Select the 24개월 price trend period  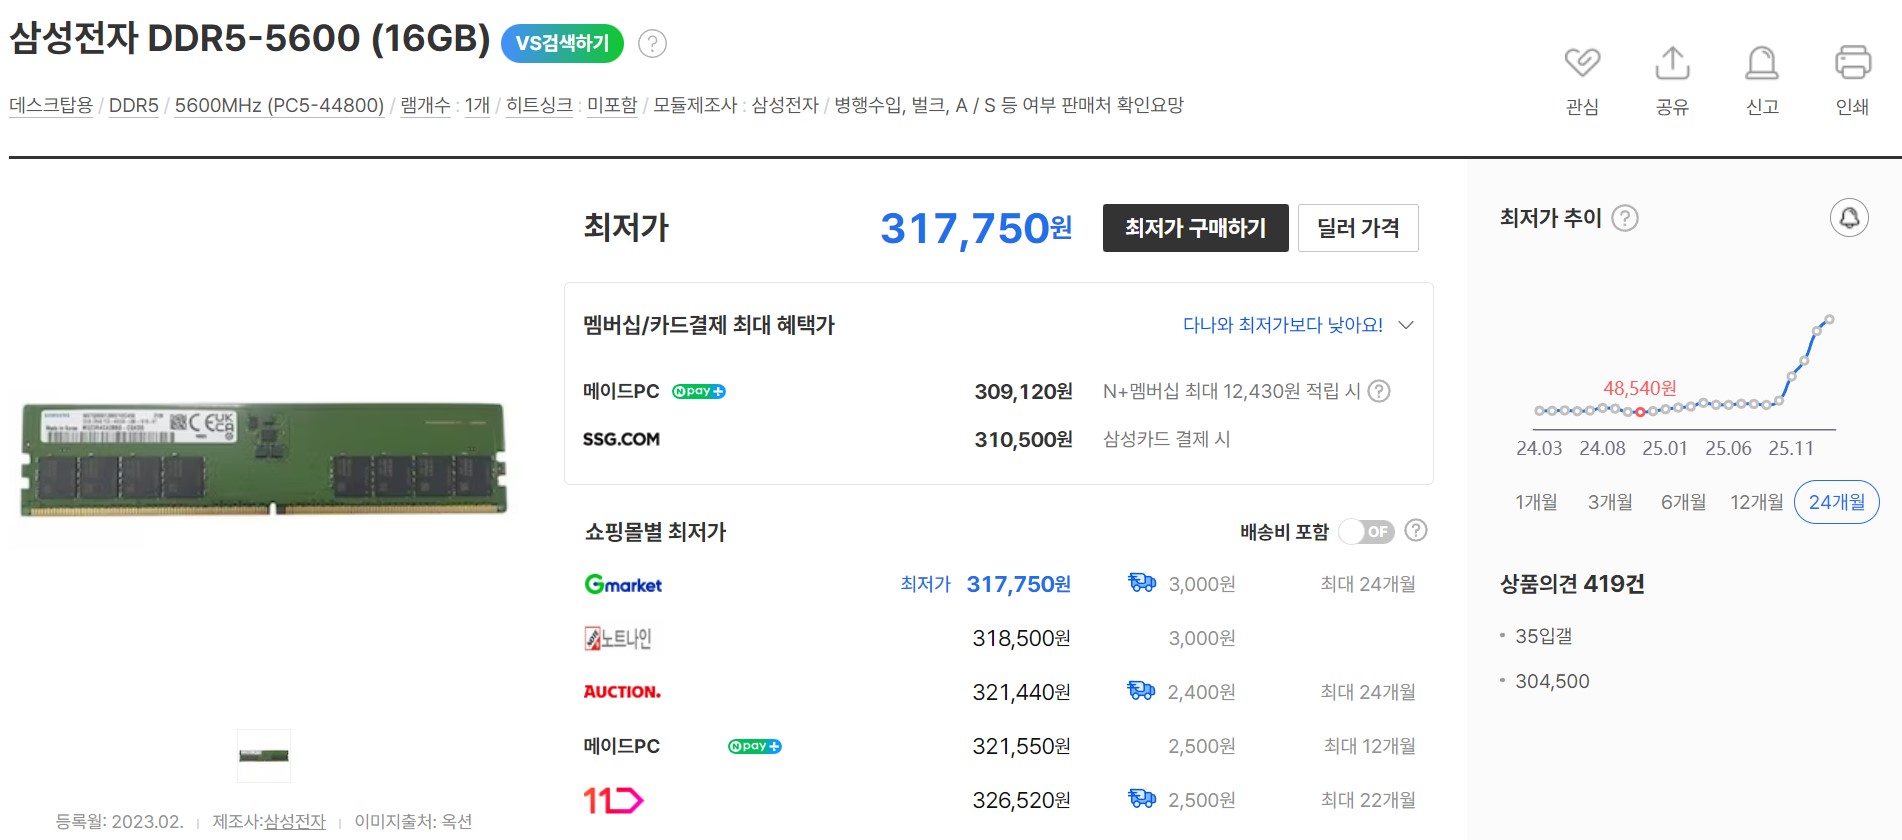(x=1836, y=502)
